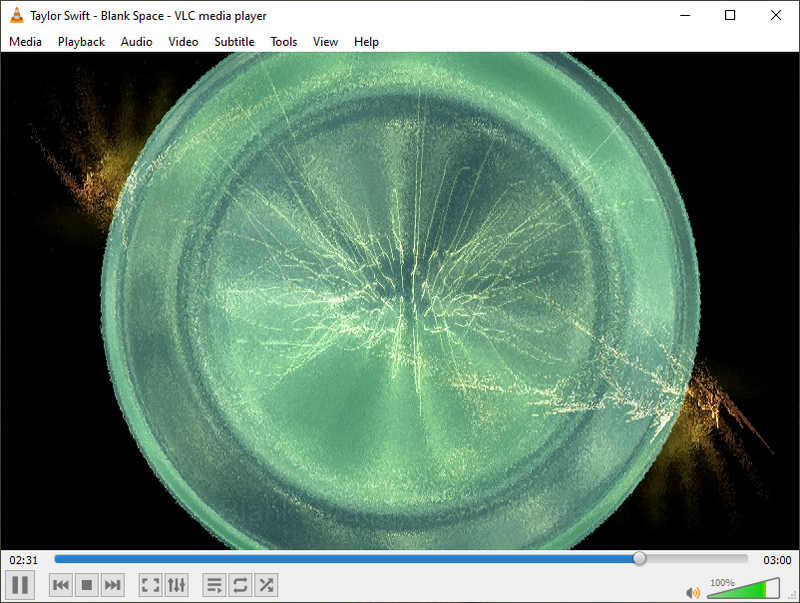This screenshot has height=603, width=800.
Task: Open the Video menu
Action: (183, 42)
